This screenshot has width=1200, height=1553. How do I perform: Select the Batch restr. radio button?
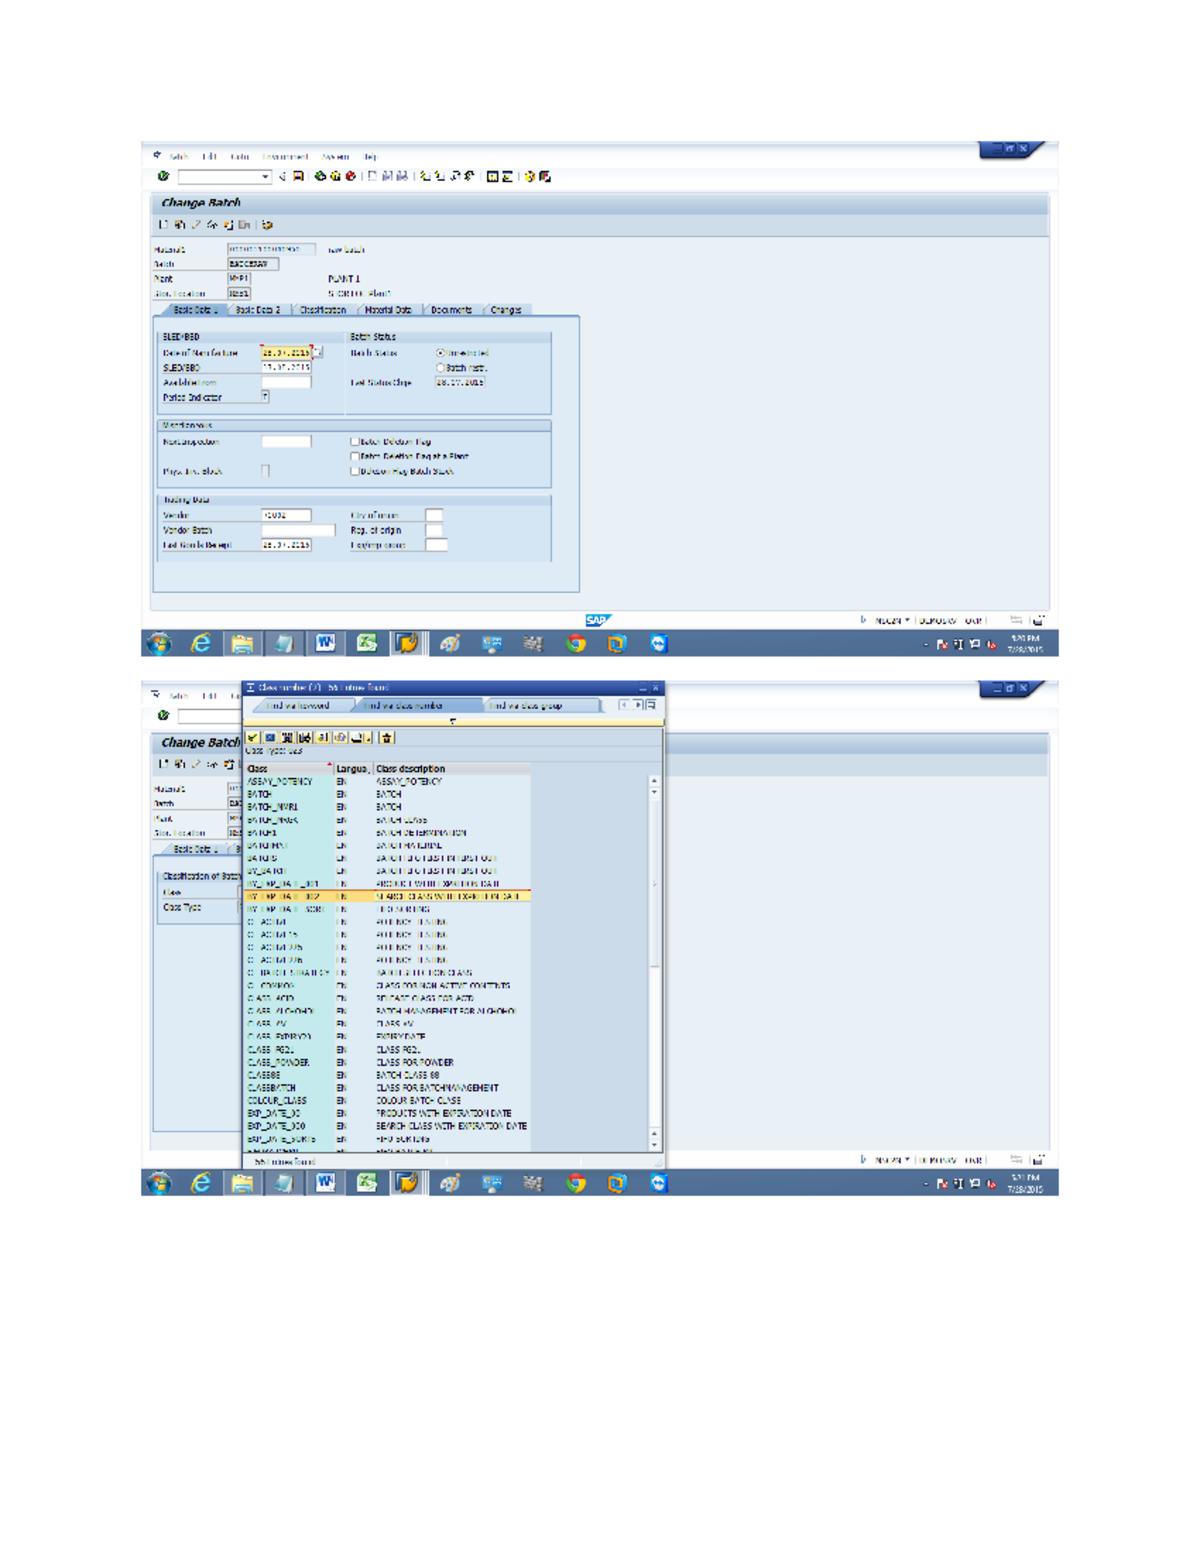440,368
